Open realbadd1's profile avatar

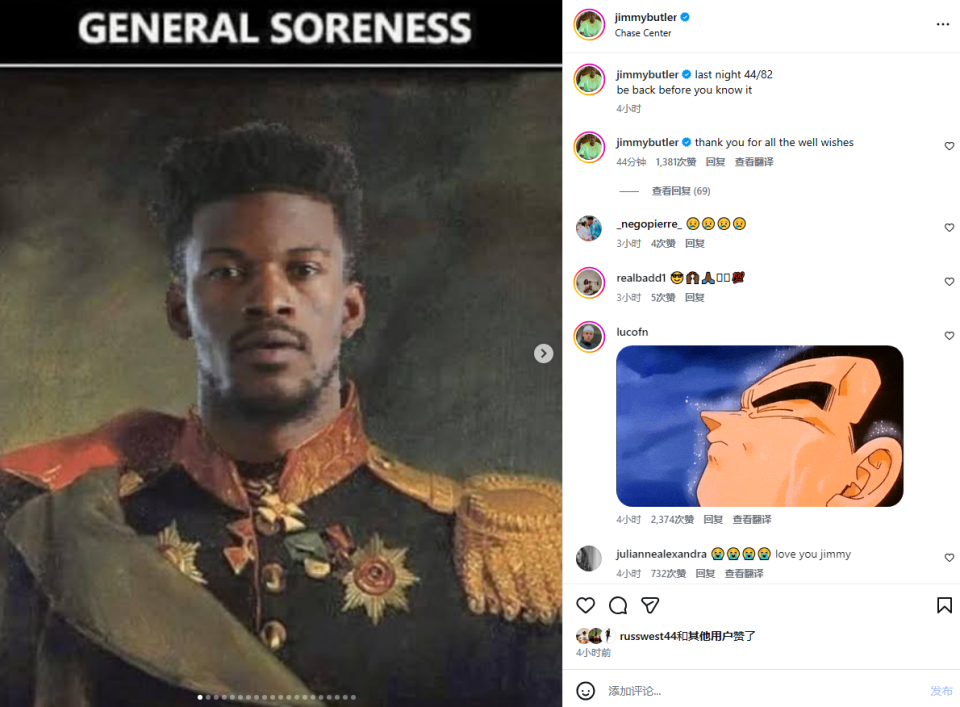589,282
